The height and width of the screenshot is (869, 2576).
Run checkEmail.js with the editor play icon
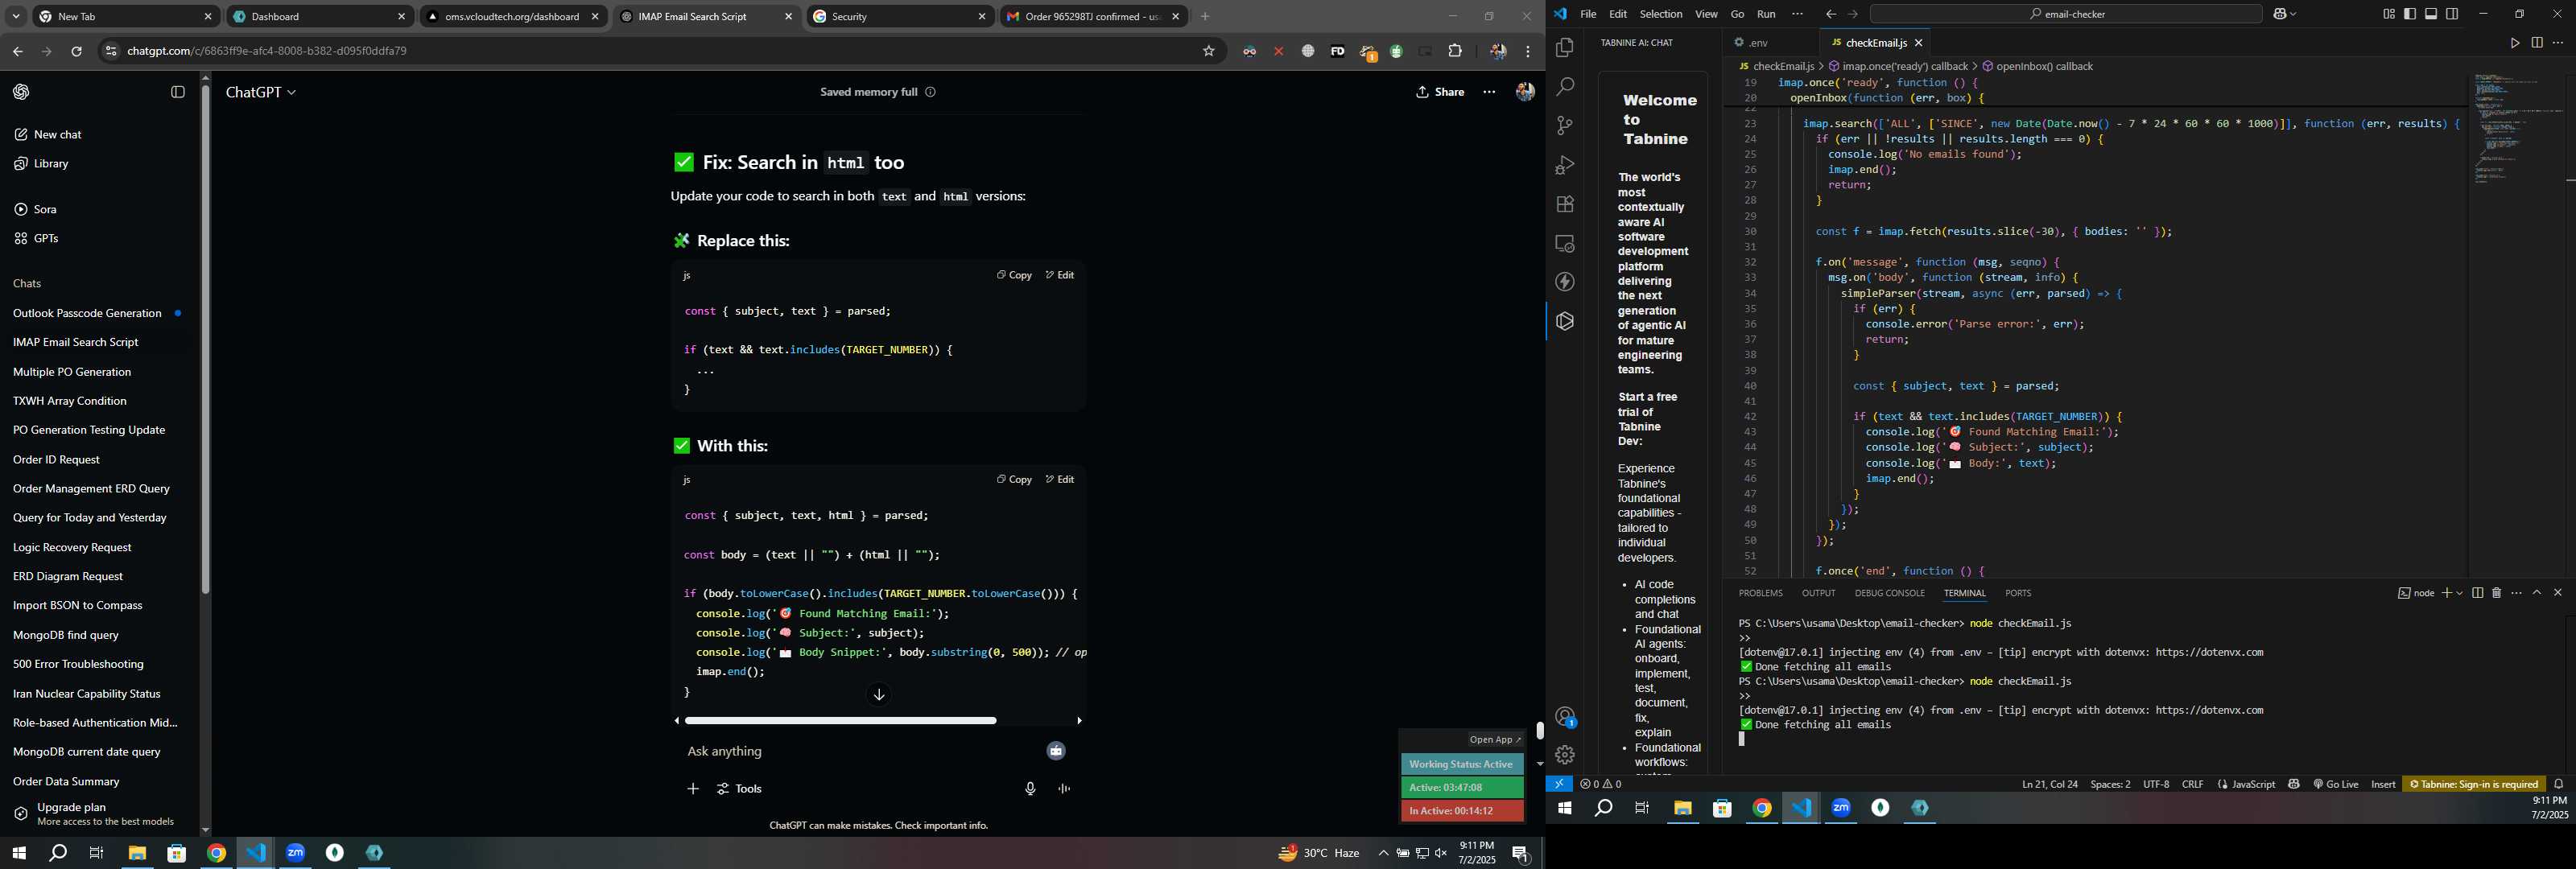(x=2515, y=43)
